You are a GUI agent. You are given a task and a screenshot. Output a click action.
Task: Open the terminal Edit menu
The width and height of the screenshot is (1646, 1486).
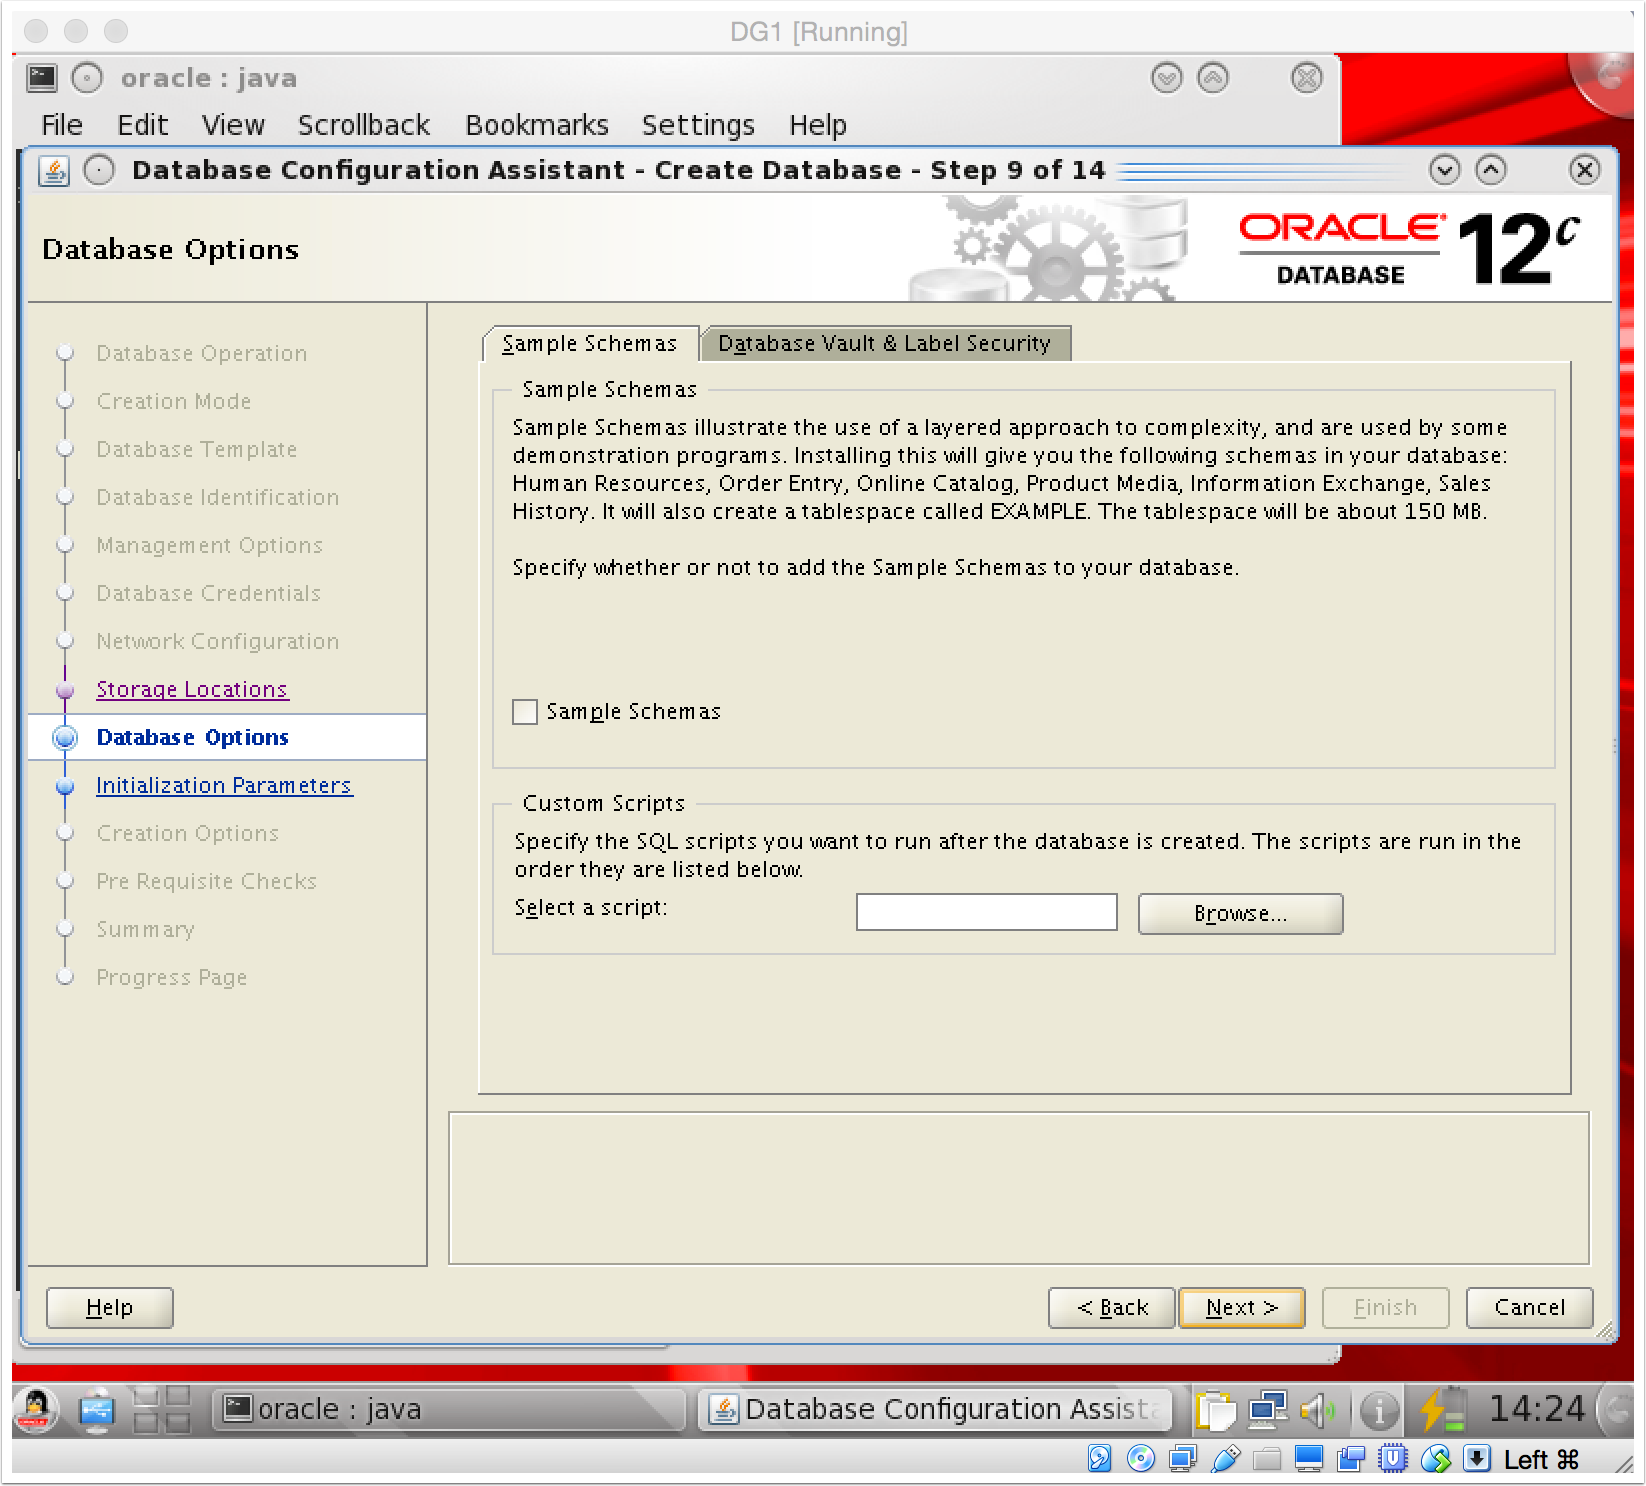coord(142,125)
